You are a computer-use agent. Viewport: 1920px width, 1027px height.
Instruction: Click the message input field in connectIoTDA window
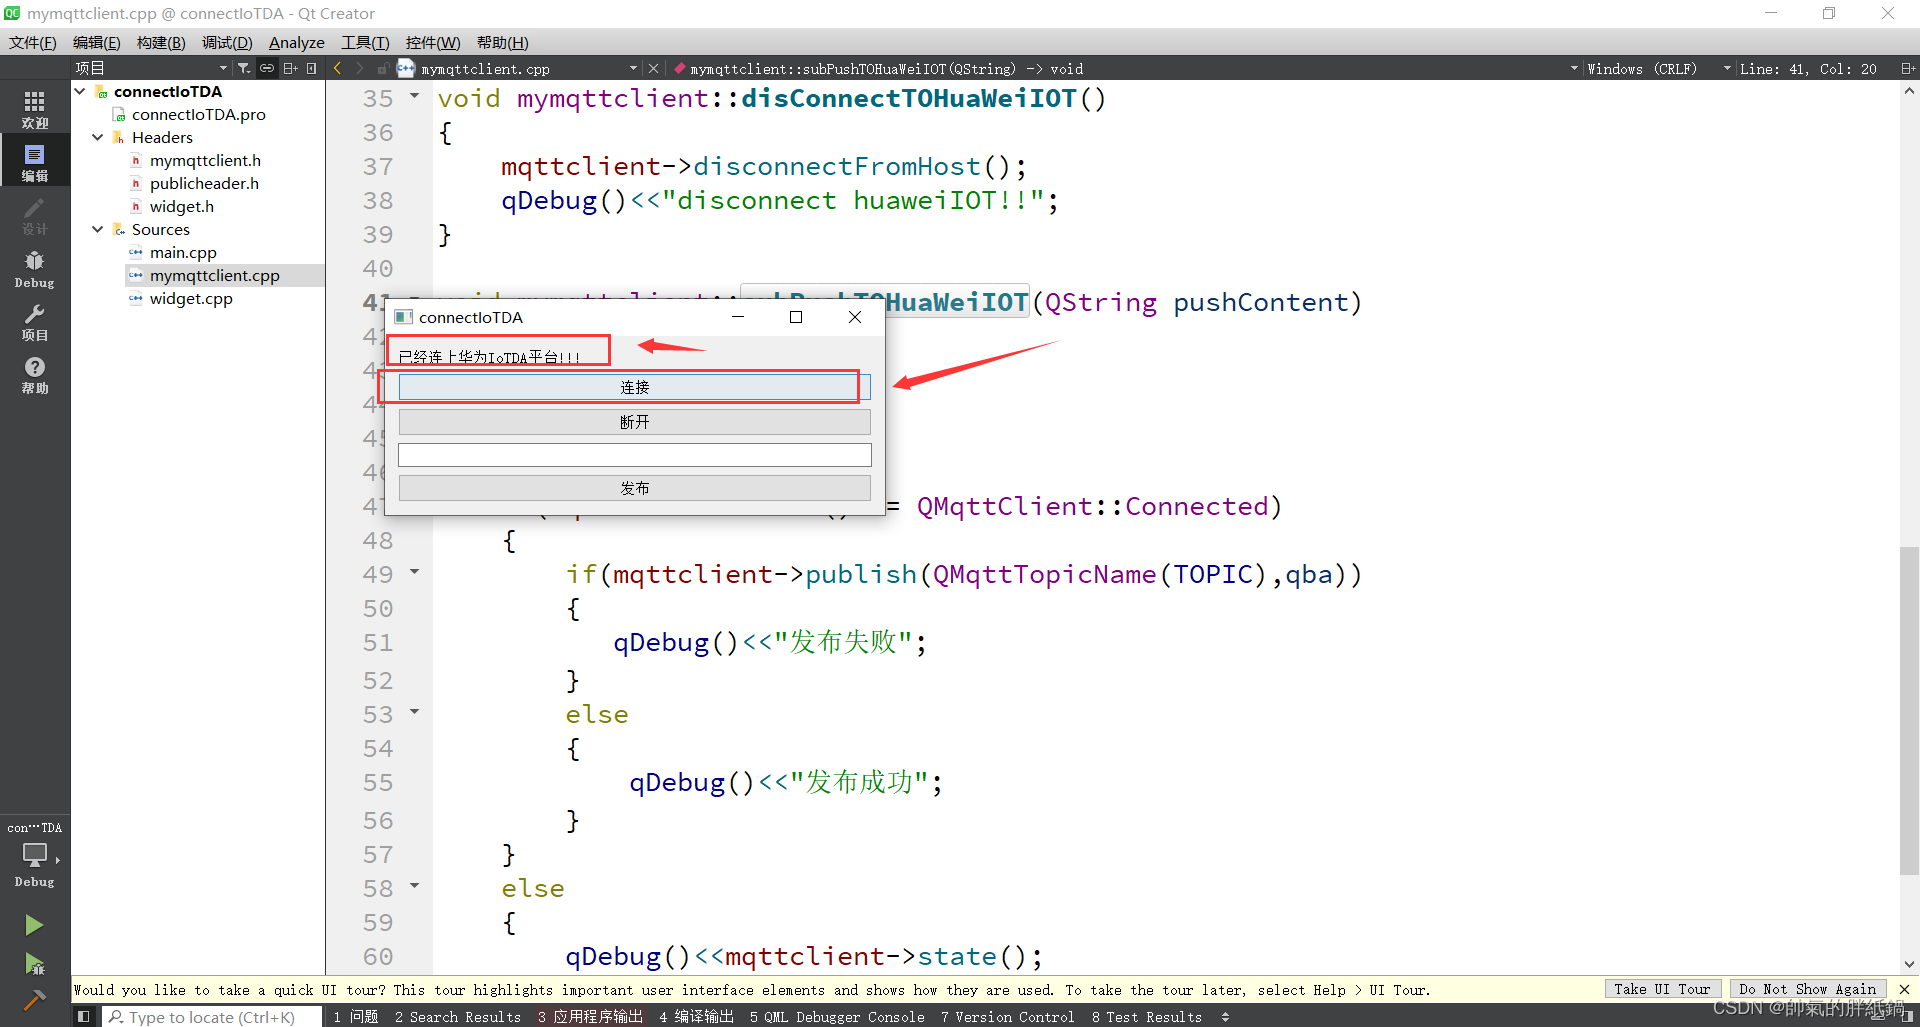(x=634, y=455)
